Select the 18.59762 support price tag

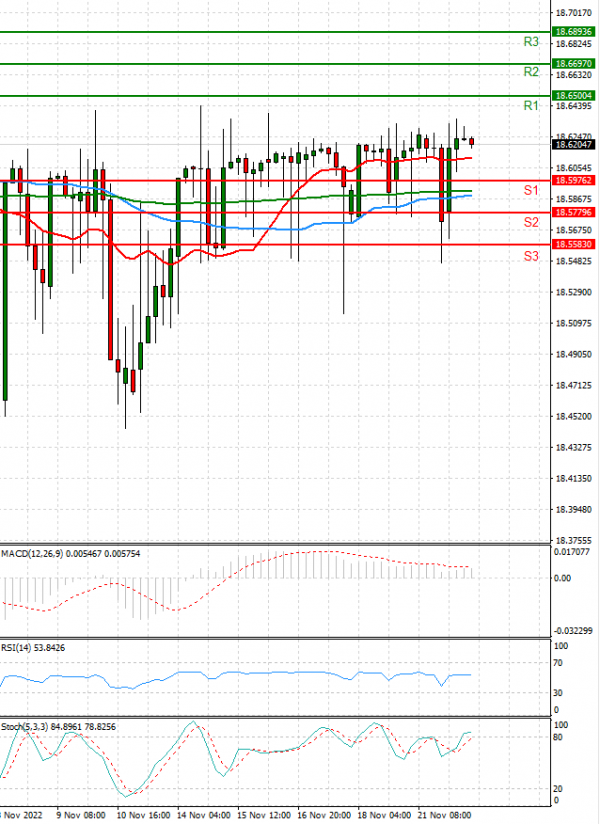point(573,180)
